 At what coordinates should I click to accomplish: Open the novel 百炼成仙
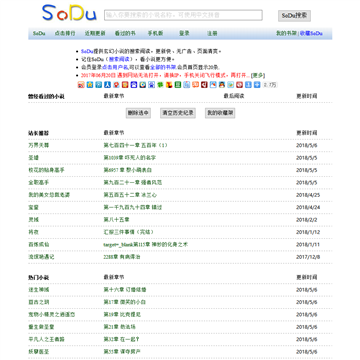[39, 244]
